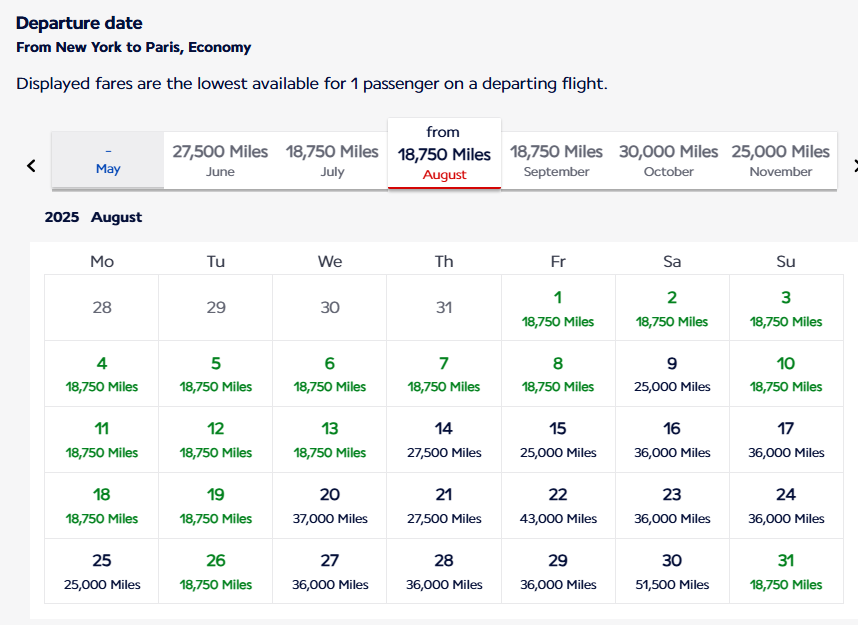Choose August 4 departure date
The height and width of the screenshot is (625, 858).
102,374
